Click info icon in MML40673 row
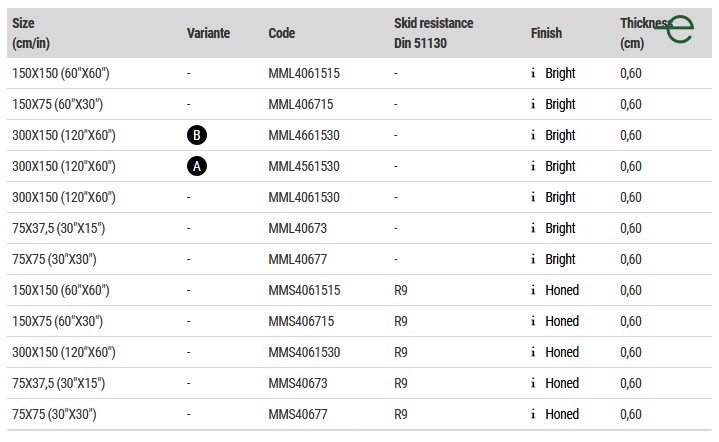The image size is (719, 442). (533, 228)
